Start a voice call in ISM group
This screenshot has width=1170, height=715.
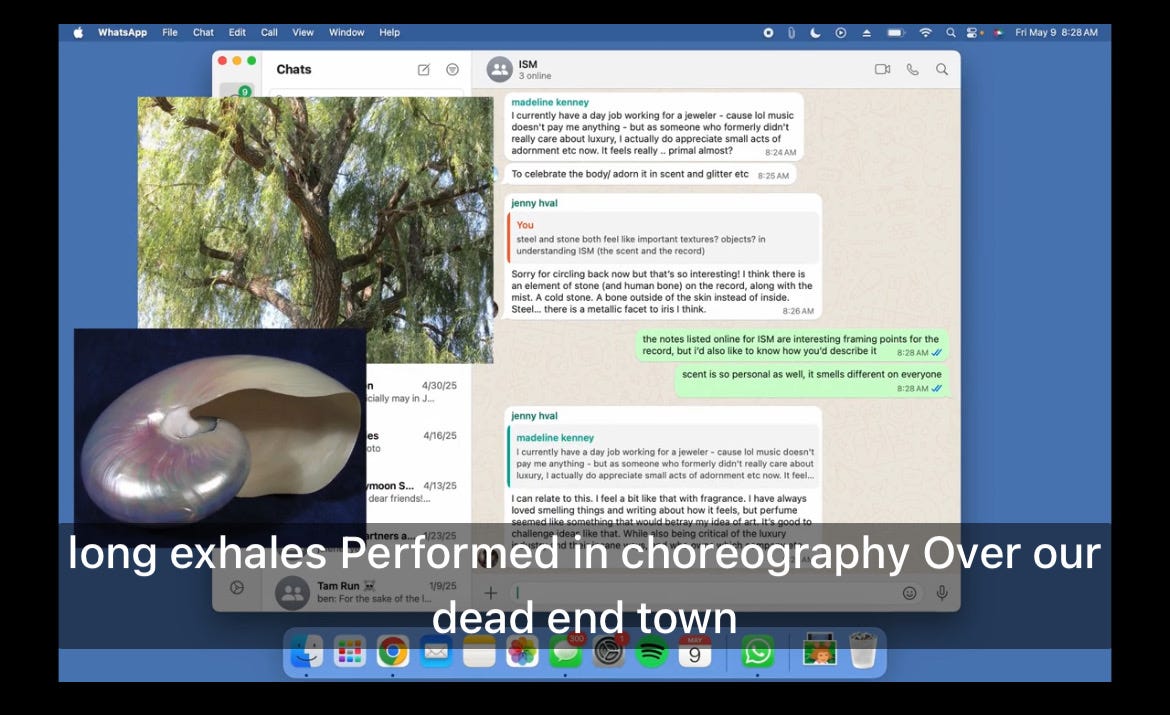(913, 69)
